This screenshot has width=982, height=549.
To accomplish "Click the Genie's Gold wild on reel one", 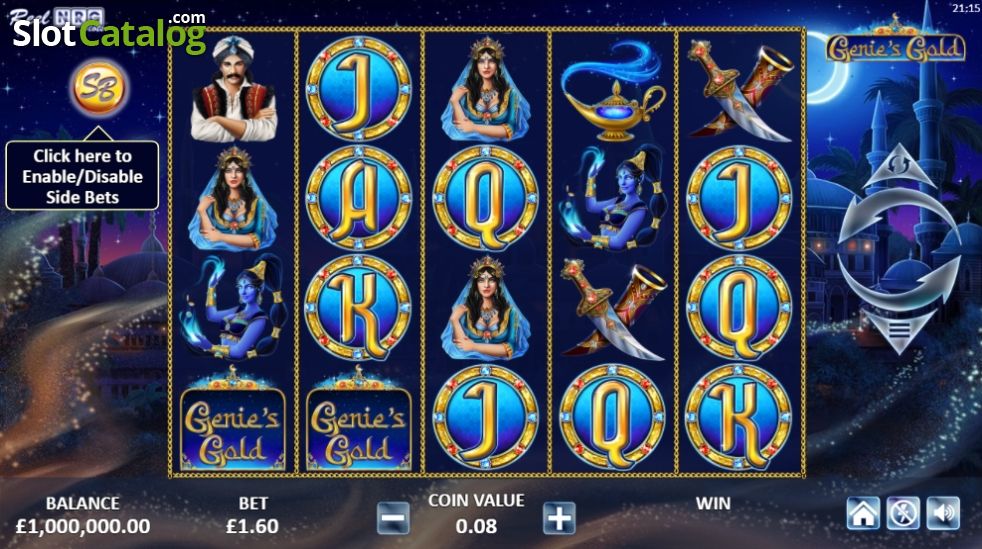I will point(233,418).
